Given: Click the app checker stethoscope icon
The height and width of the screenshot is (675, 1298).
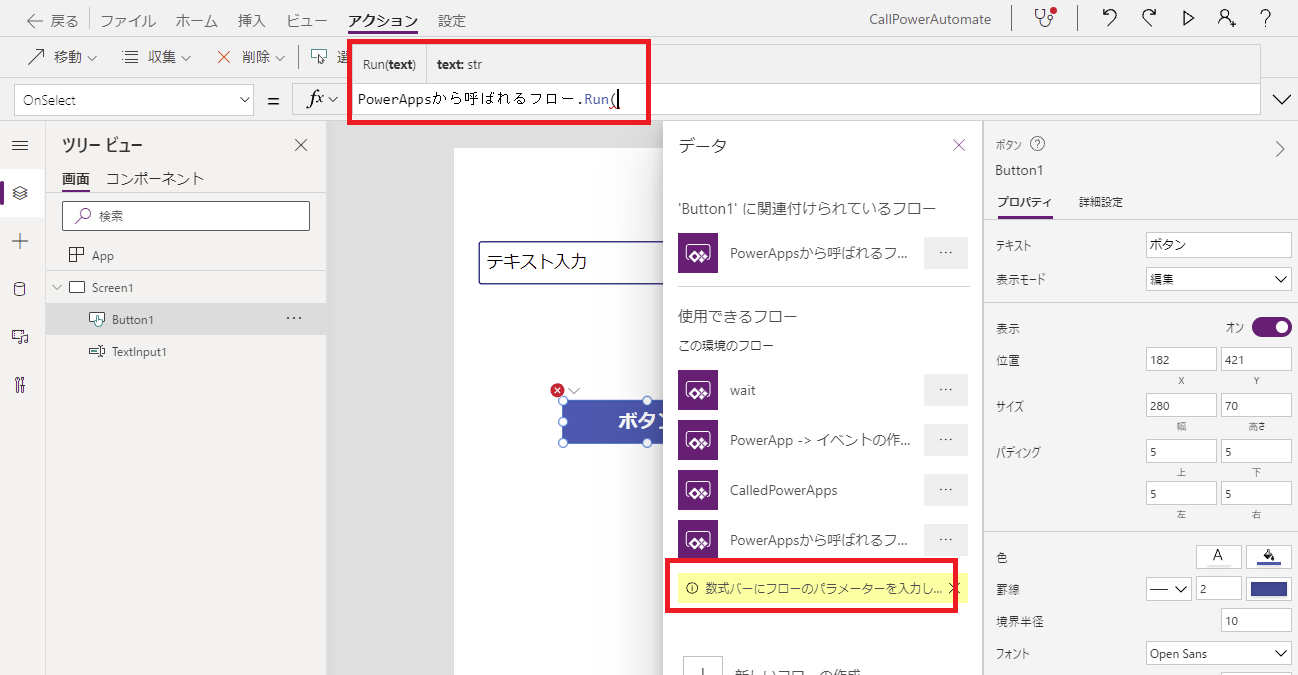Looking at the screenshot, I should 1042,18.
